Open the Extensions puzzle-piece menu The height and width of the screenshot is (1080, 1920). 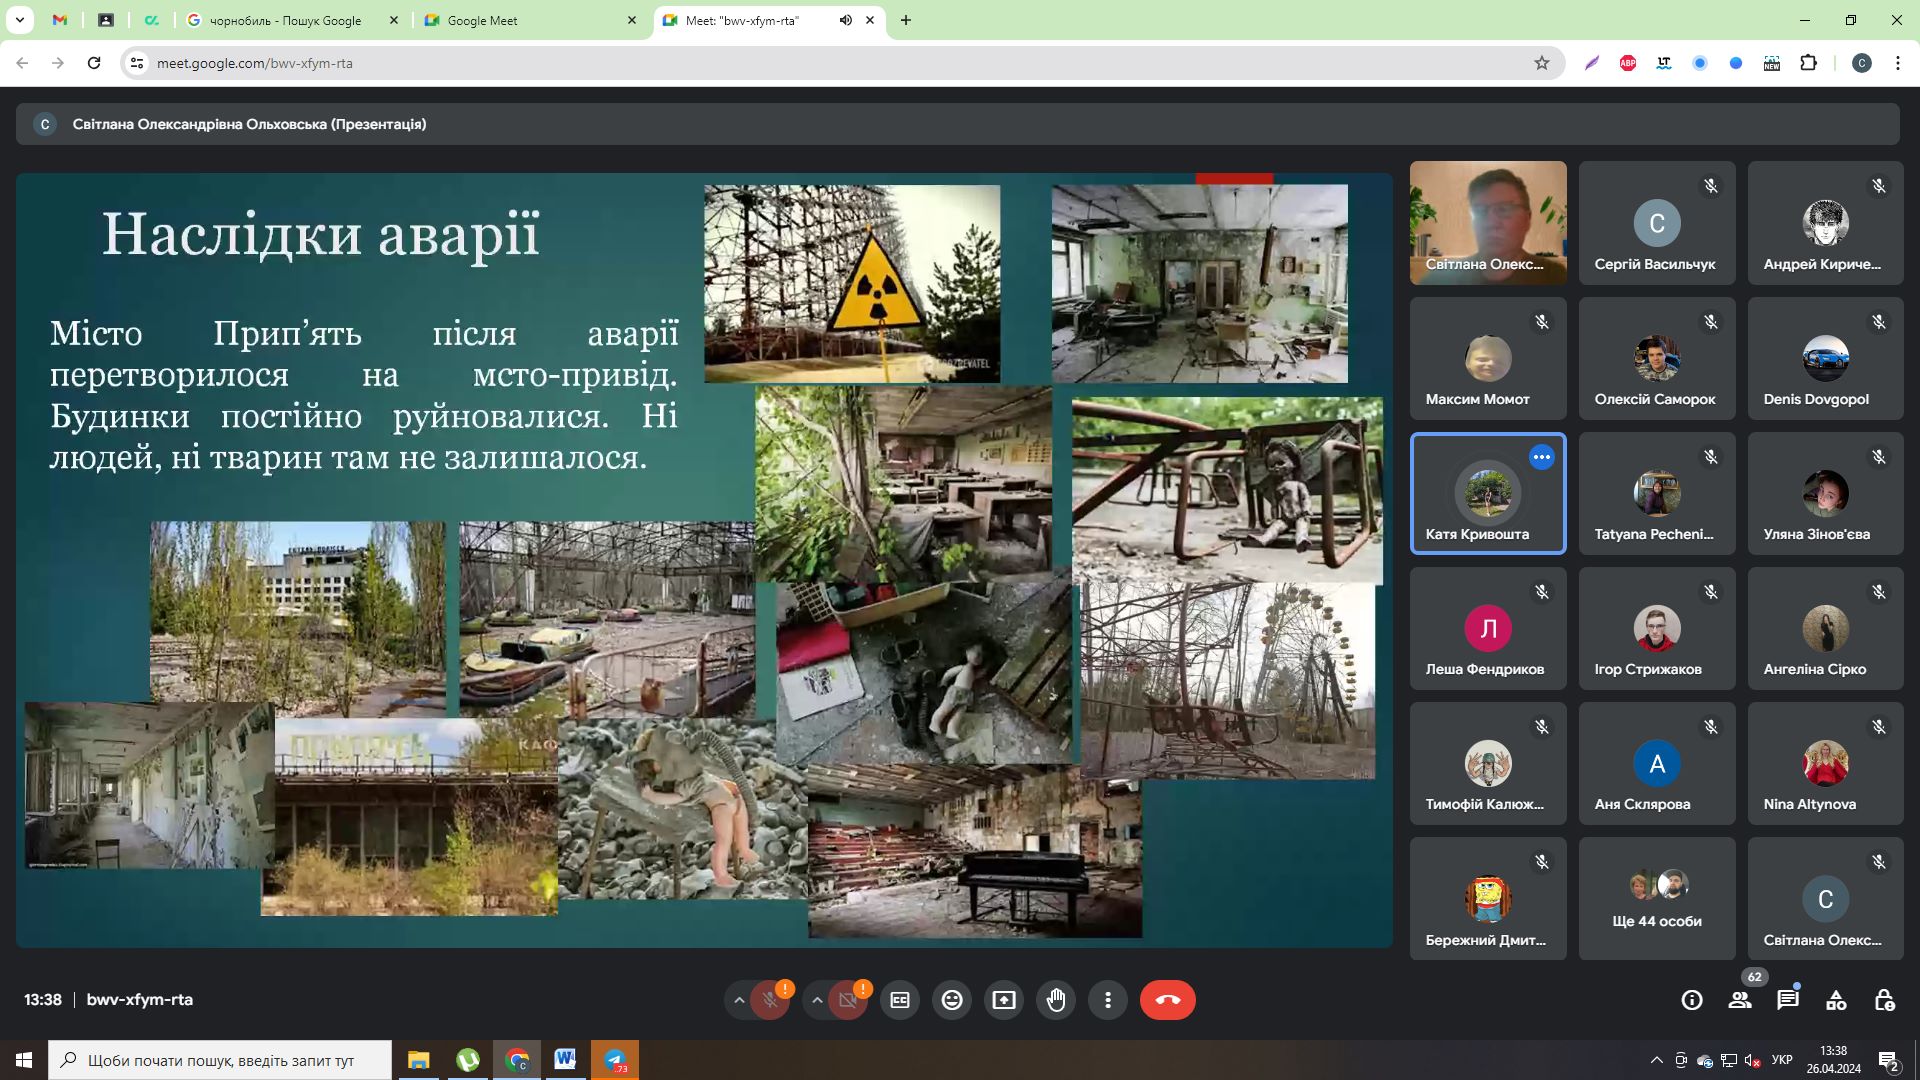[x=1808, y=63]
